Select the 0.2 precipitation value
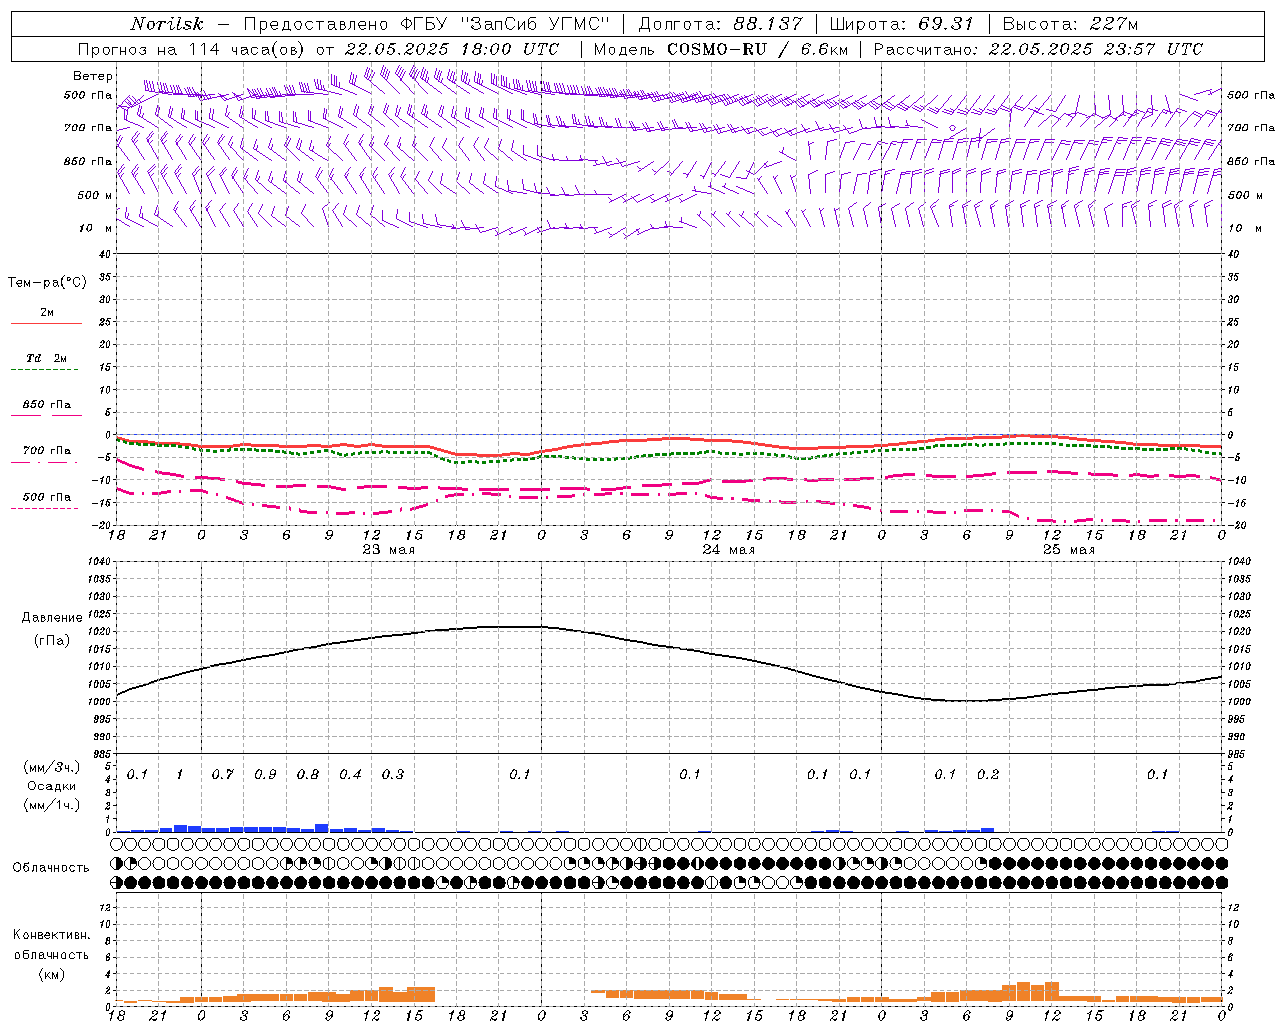Image resolution: width=1280 pixels, height=1024 pixels. (988, 775)
